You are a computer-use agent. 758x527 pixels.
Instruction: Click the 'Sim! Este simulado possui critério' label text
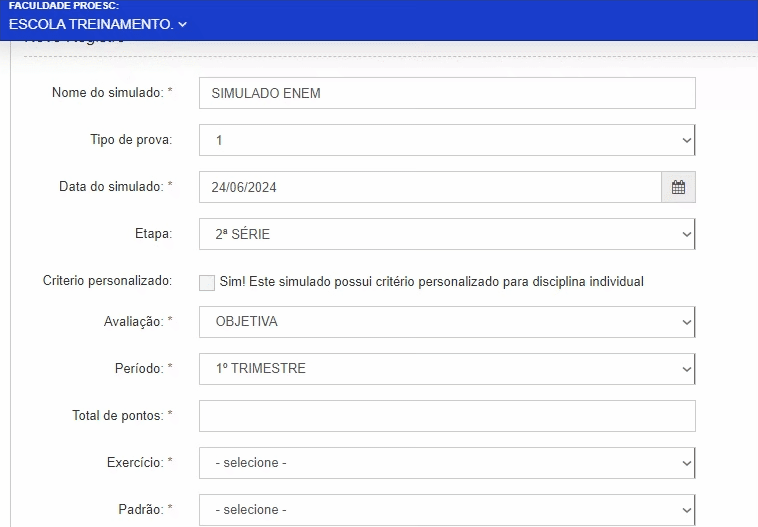click(431, 281)
